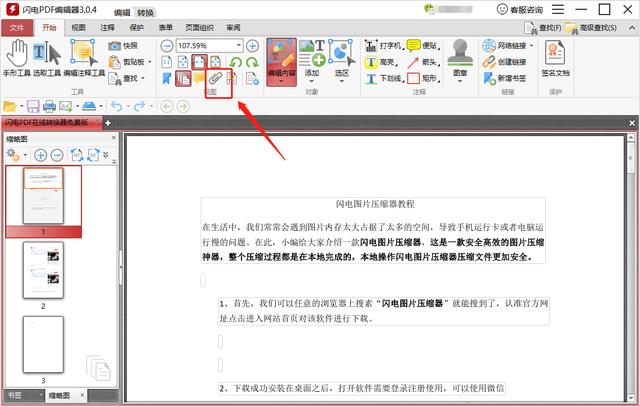The width and height of the screenshot is (640, 407).
Task: Open the 文件 file menu
Action: tap(17, 28)
